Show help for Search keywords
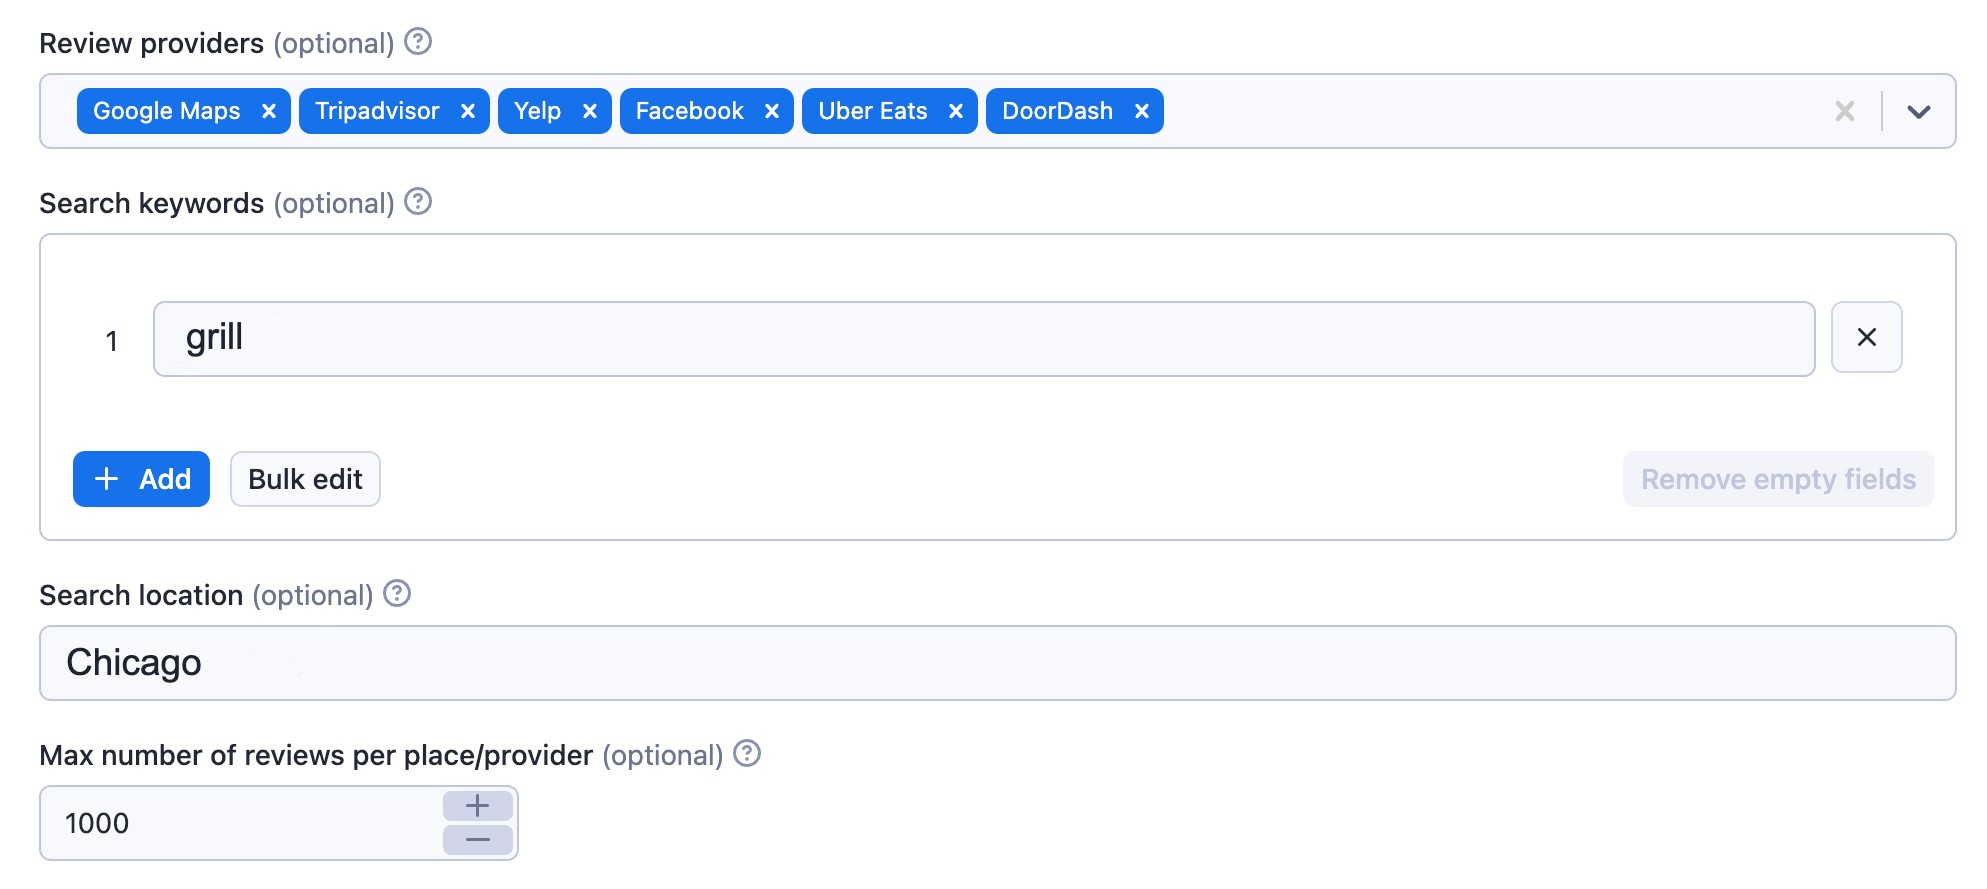1987x889 pixels. tap(418, 202)
